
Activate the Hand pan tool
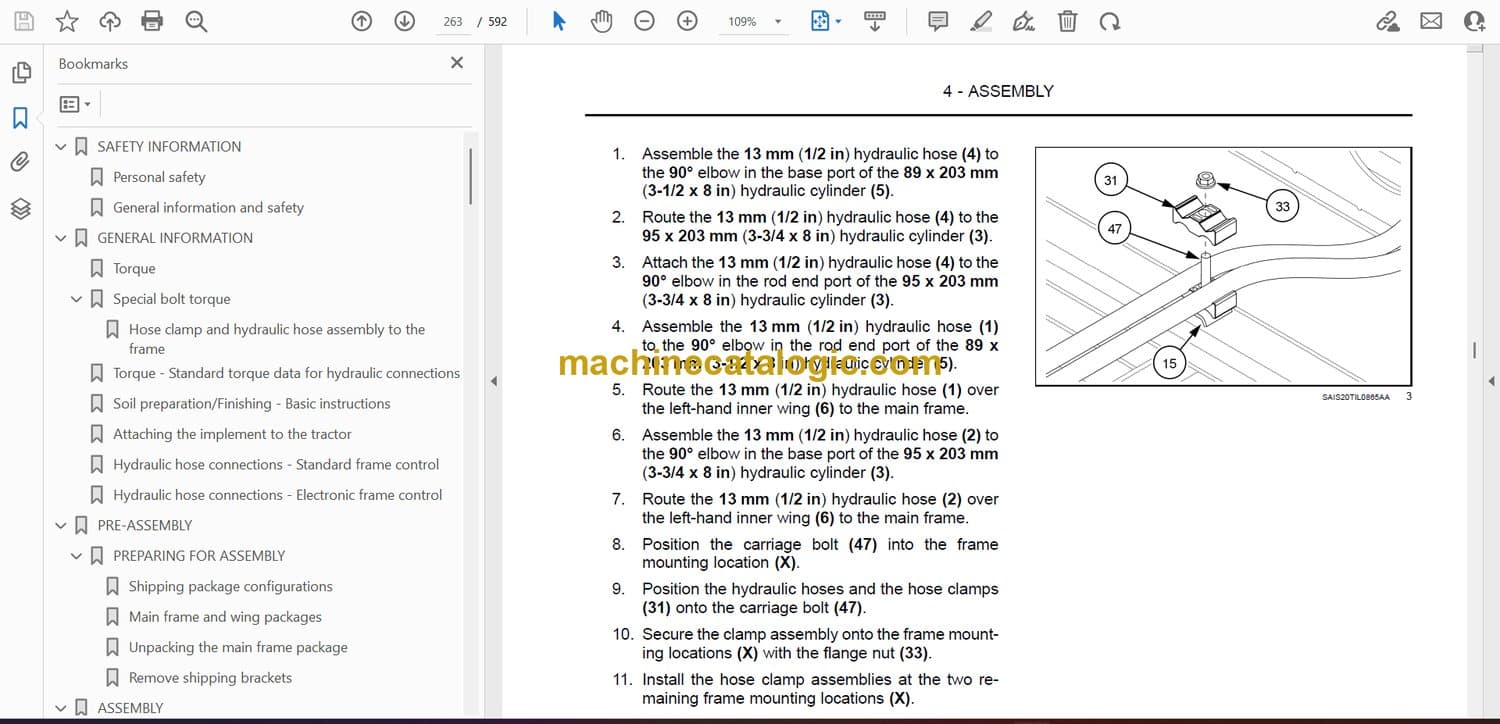click(601, 21)
